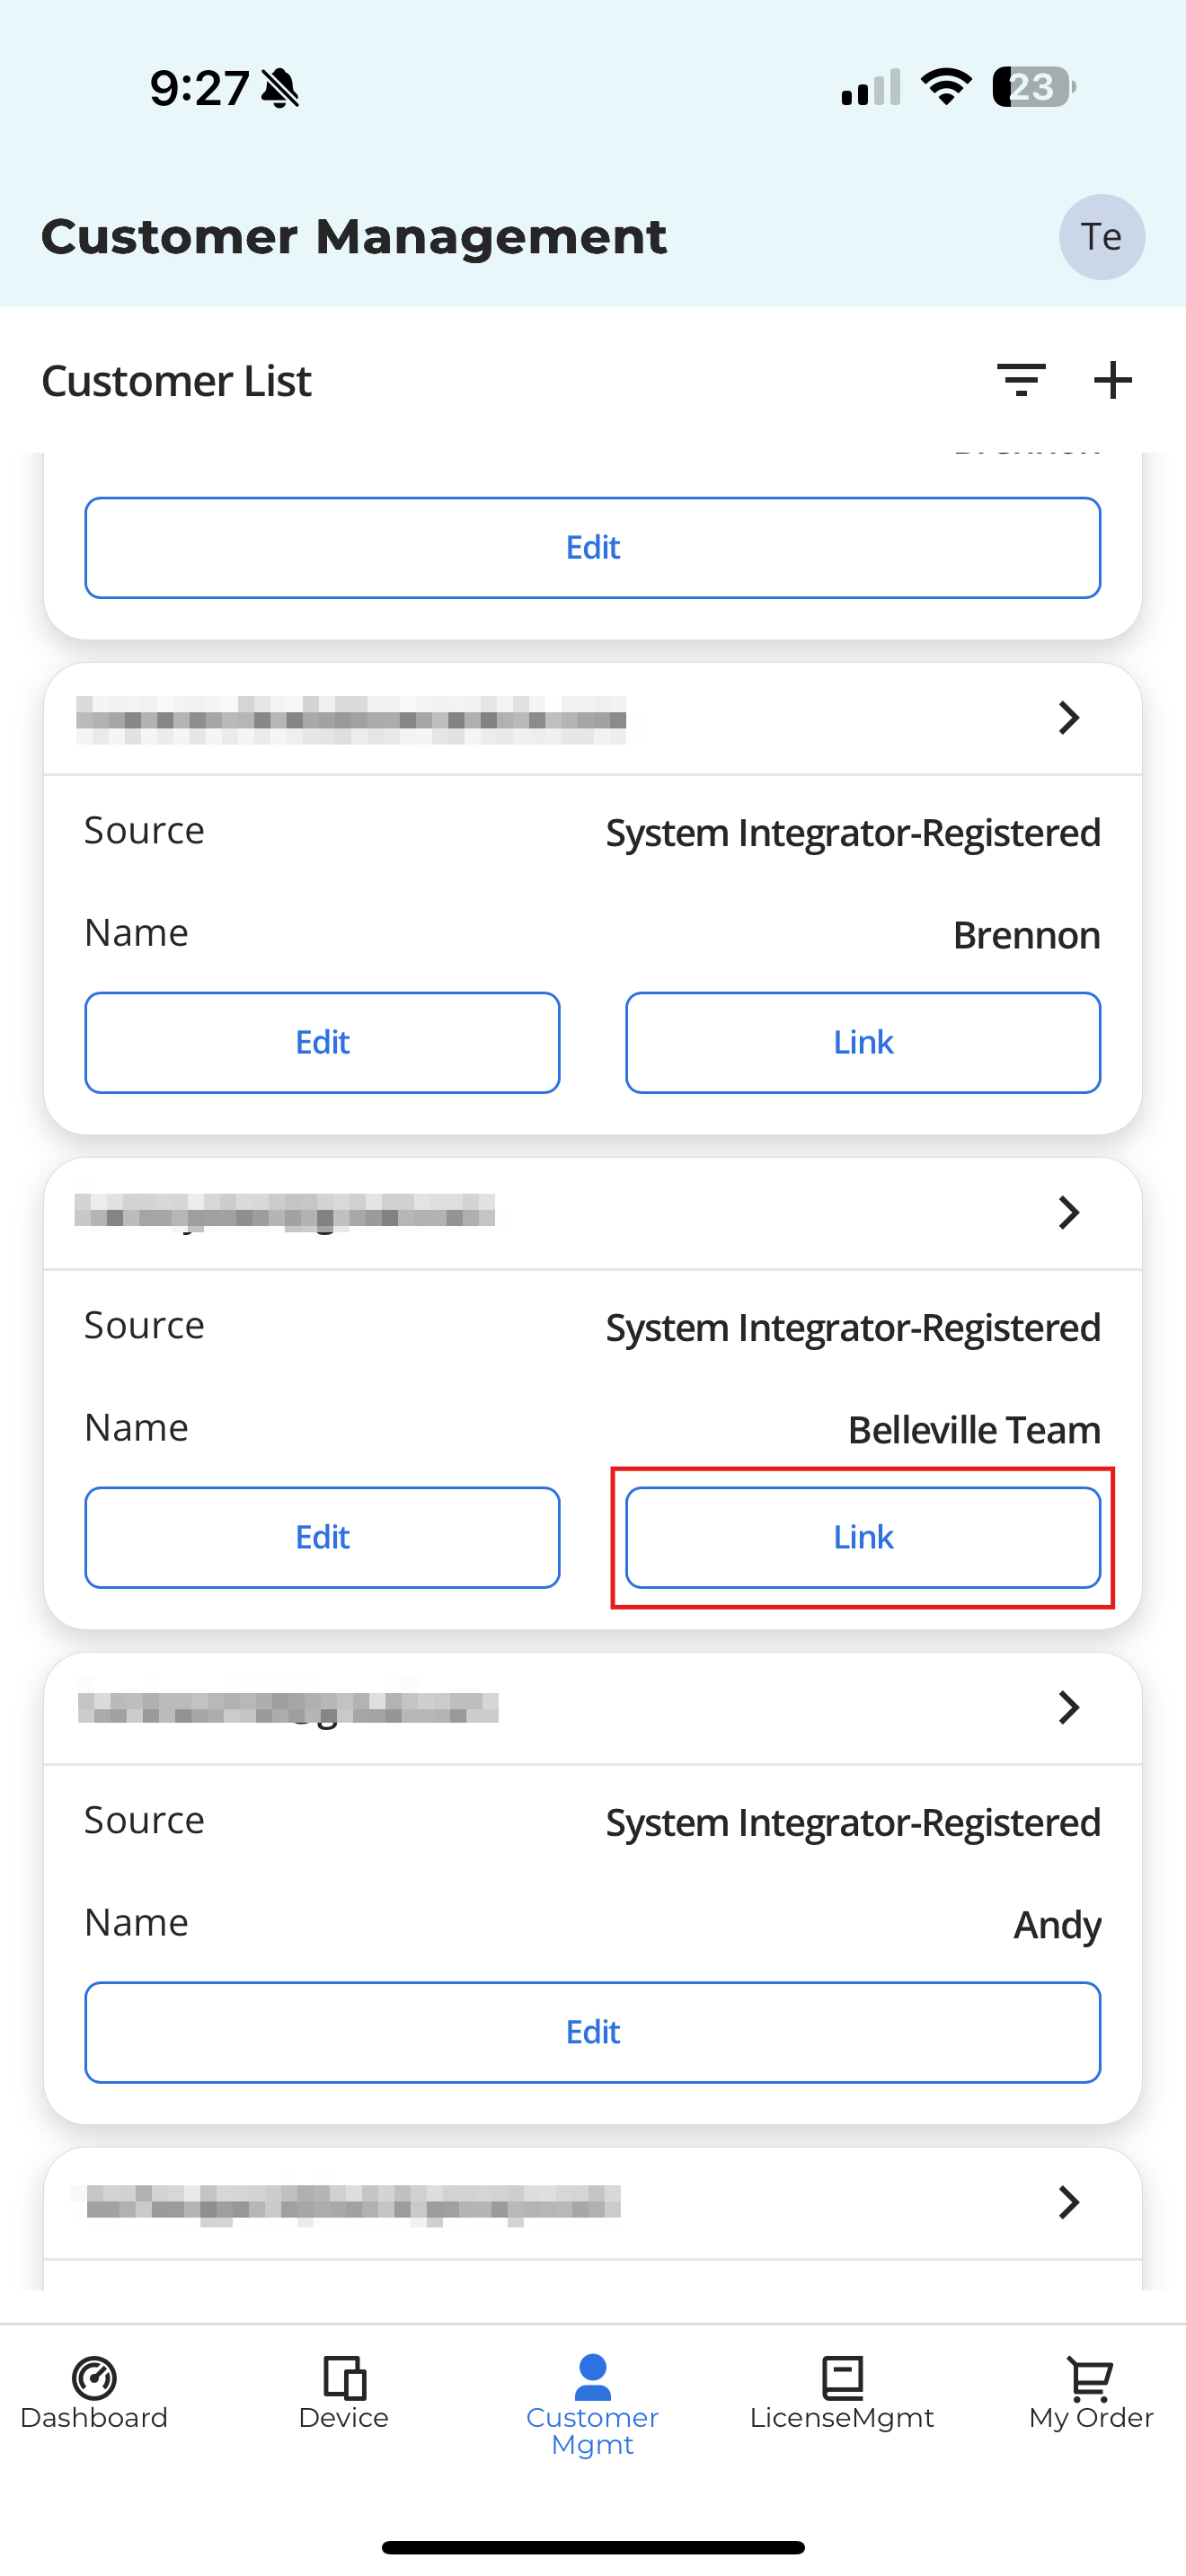Open the My Order cart icon
The image size is (1186, 2576).
click(x=1090, y=2378)
